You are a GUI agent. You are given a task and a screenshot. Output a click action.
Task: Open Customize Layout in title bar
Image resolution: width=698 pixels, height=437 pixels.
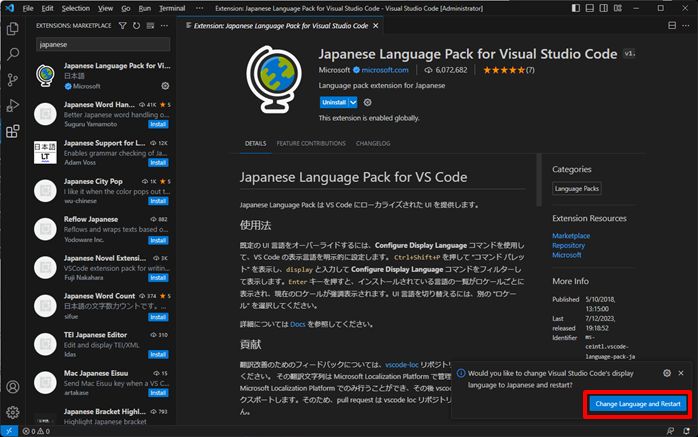[x=618, y=8]
